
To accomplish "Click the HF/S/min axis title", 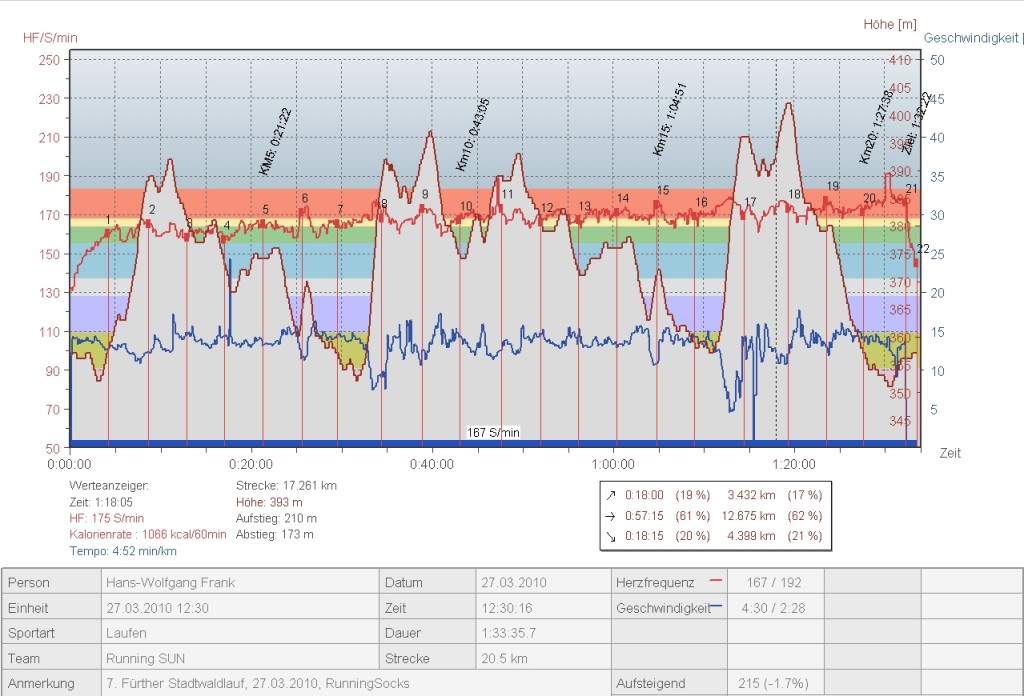I will [x=50, y=37].
